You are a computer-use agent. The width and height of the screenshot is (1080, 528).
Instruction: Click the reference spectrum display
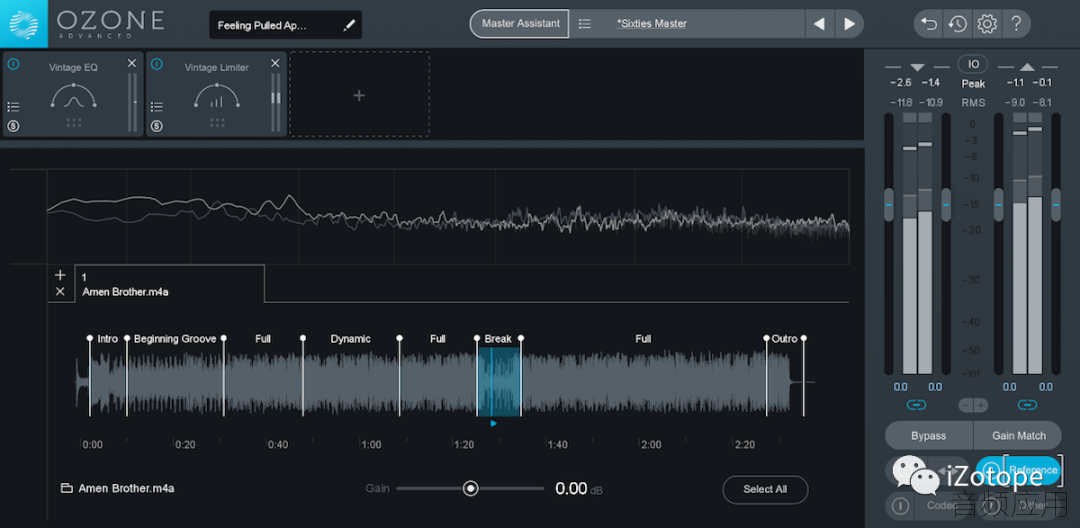(448, 216)
